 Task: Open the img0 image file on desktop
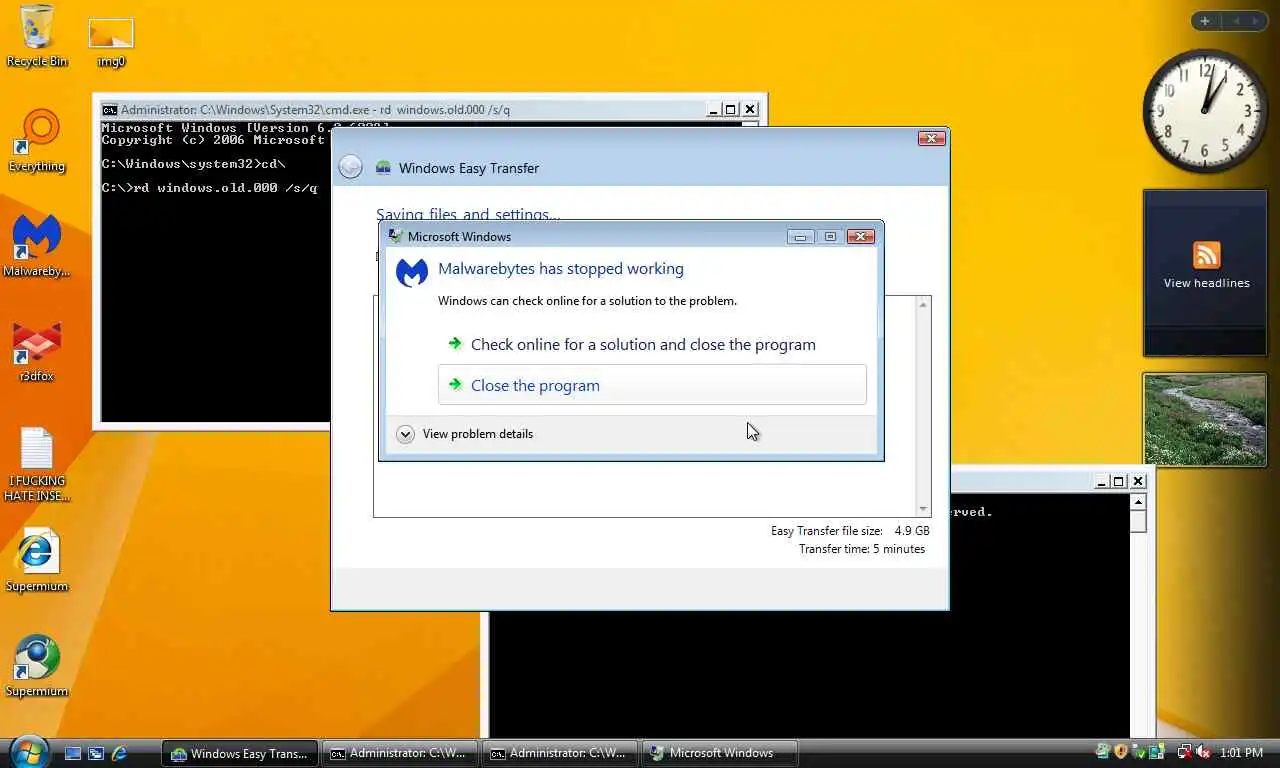[111, 42]
